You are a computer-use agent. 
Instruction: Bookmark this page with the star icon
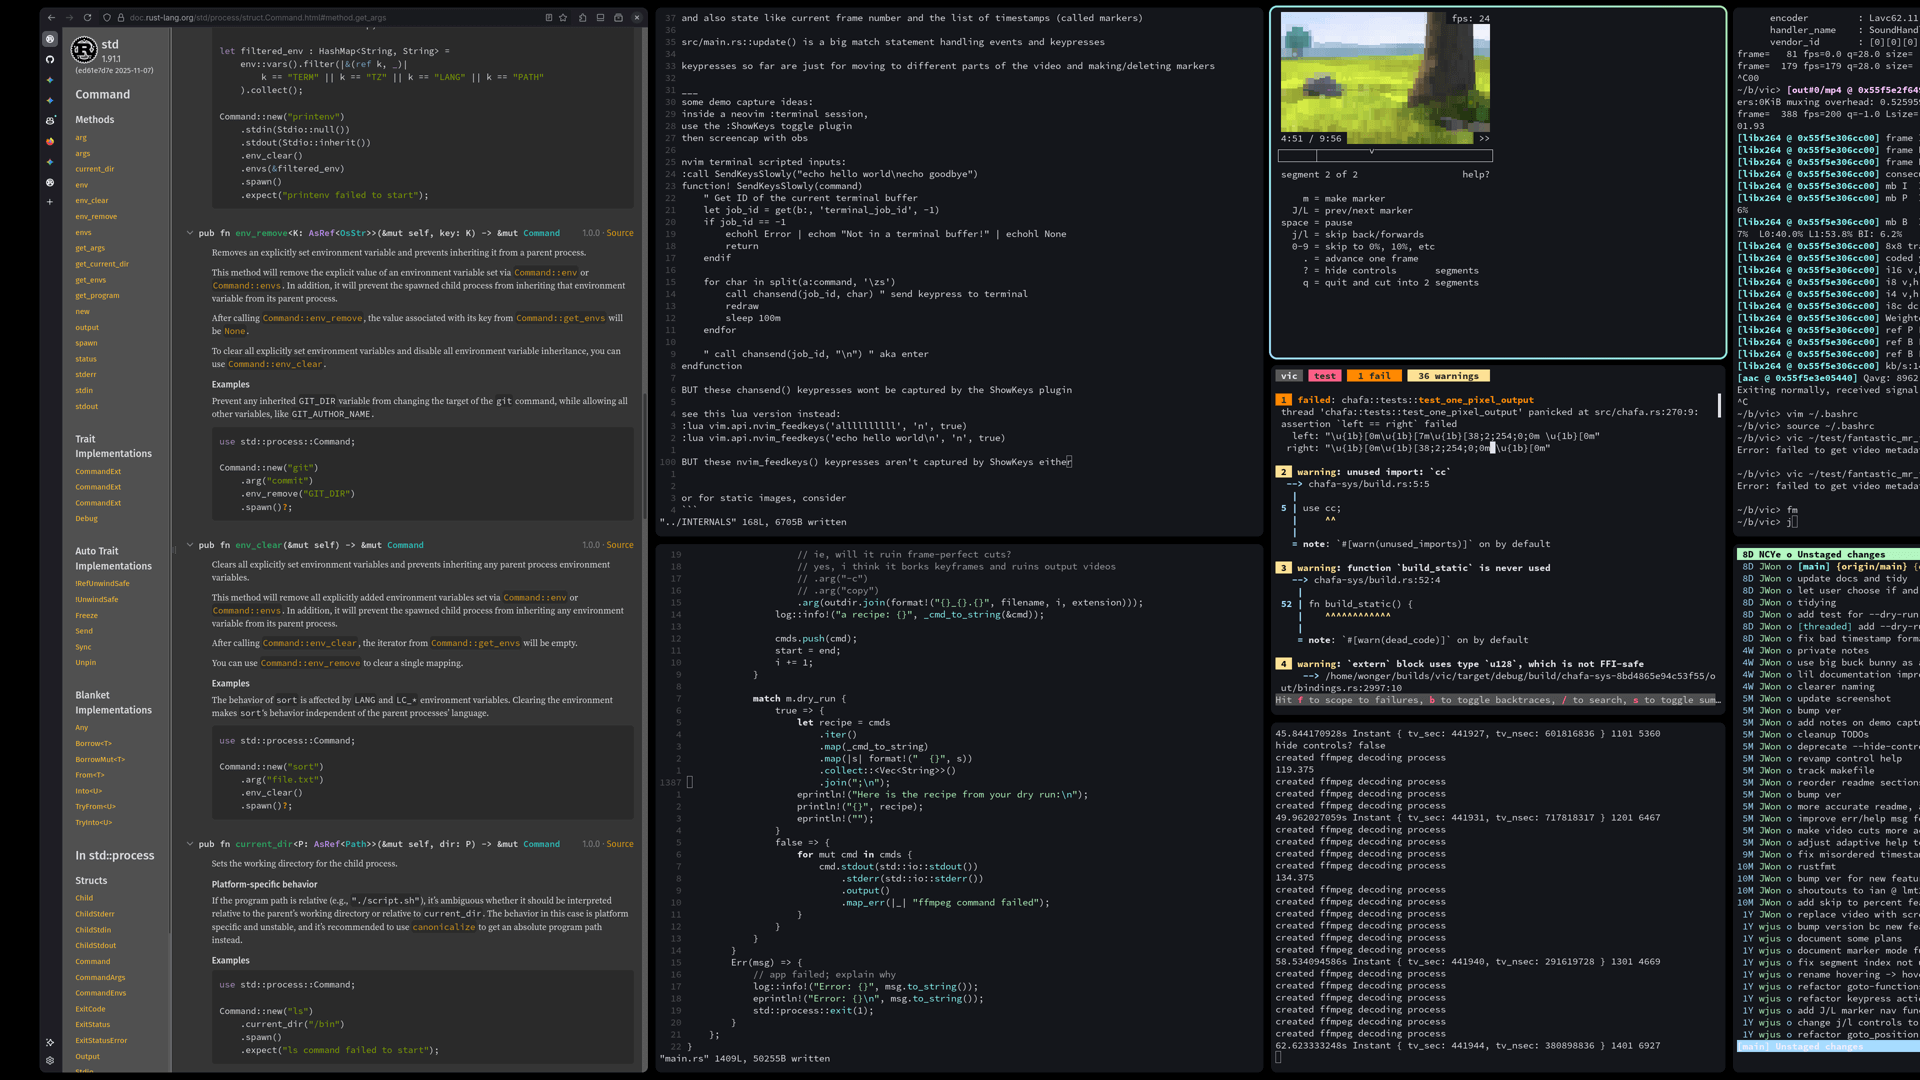click(x=563, y=18)
